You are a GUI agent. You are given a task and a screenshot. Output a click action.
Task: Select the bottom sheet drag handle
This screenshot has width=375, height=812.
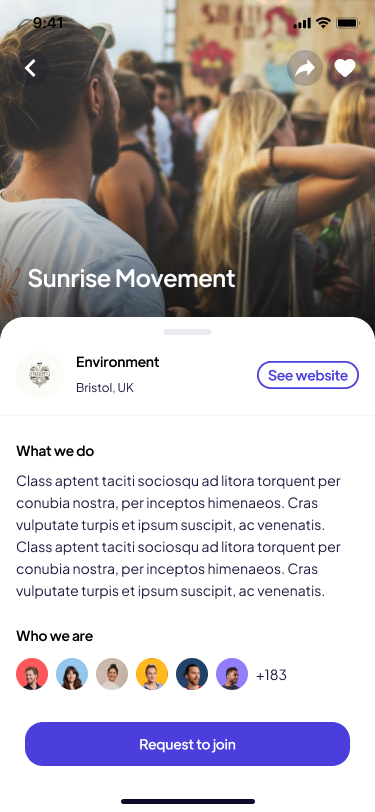(x=188, y=332)
